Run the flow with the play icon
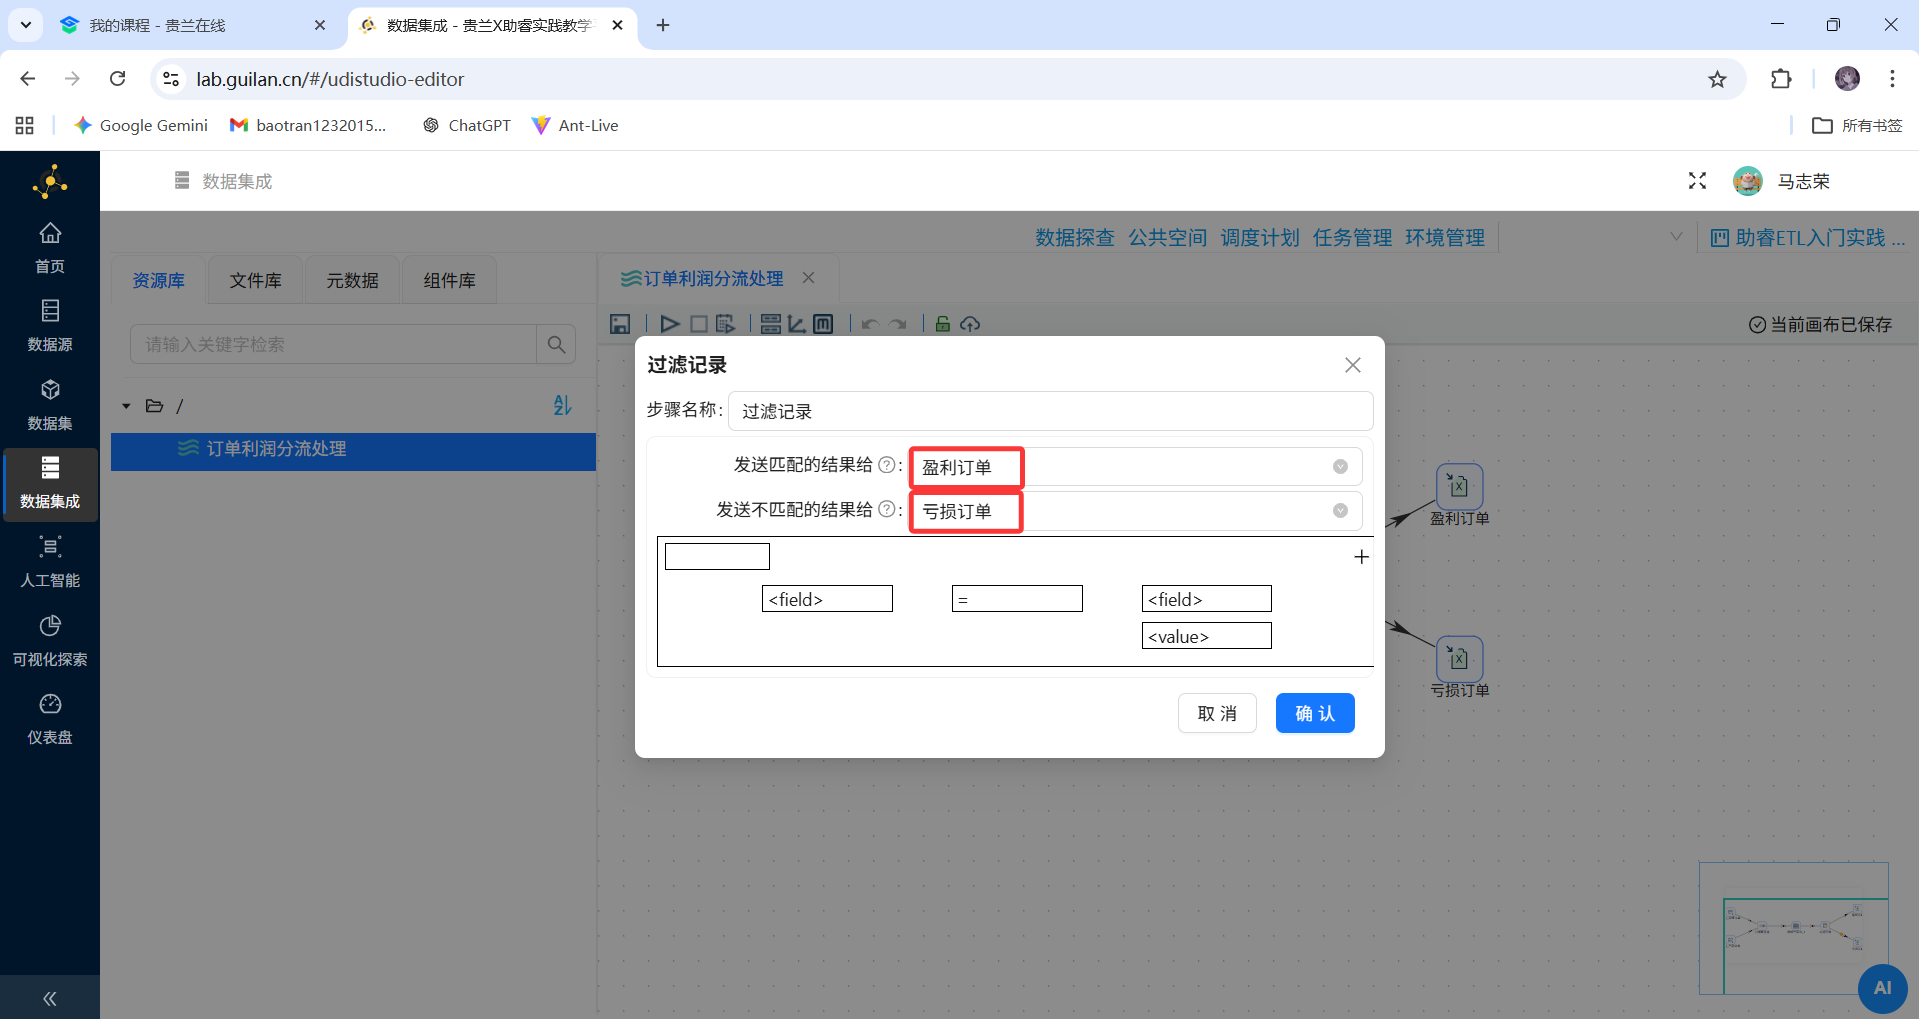1919x1019 pixels. tap(670, 324)
